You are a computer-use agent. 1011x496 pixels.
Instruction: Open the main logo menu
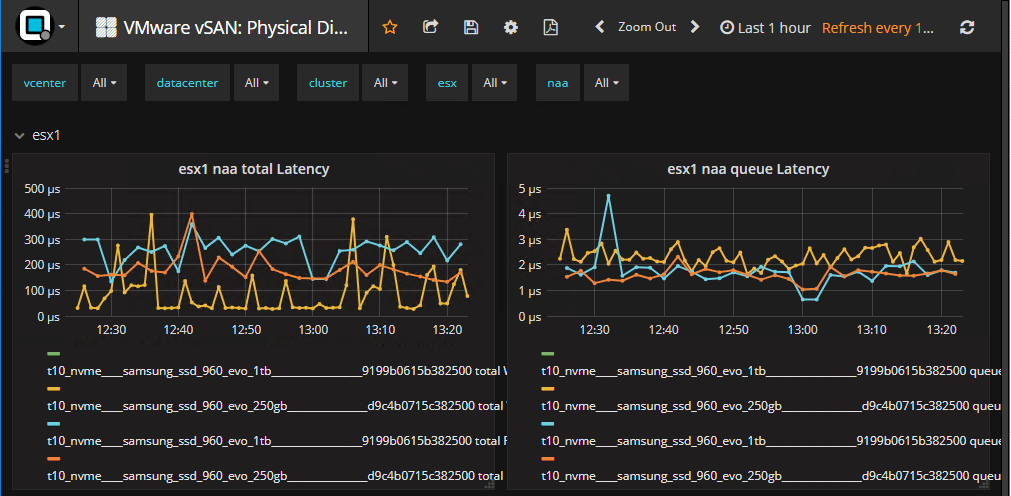coord(42,27)
